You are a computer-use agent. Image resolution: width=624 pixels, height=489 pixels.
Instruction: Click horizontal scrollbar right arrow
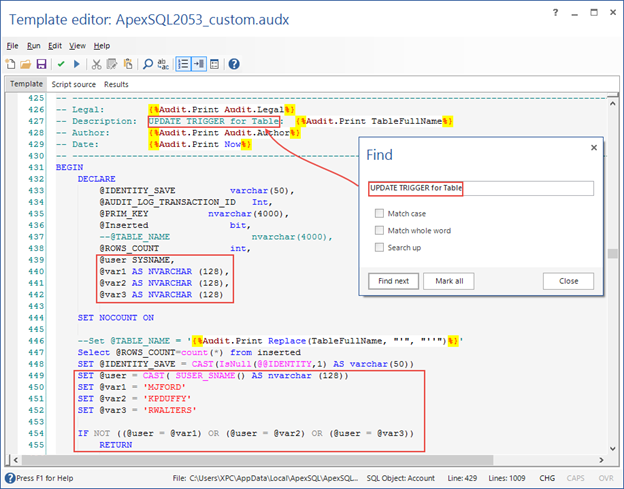pyautogui.click(x=601, y=460)
